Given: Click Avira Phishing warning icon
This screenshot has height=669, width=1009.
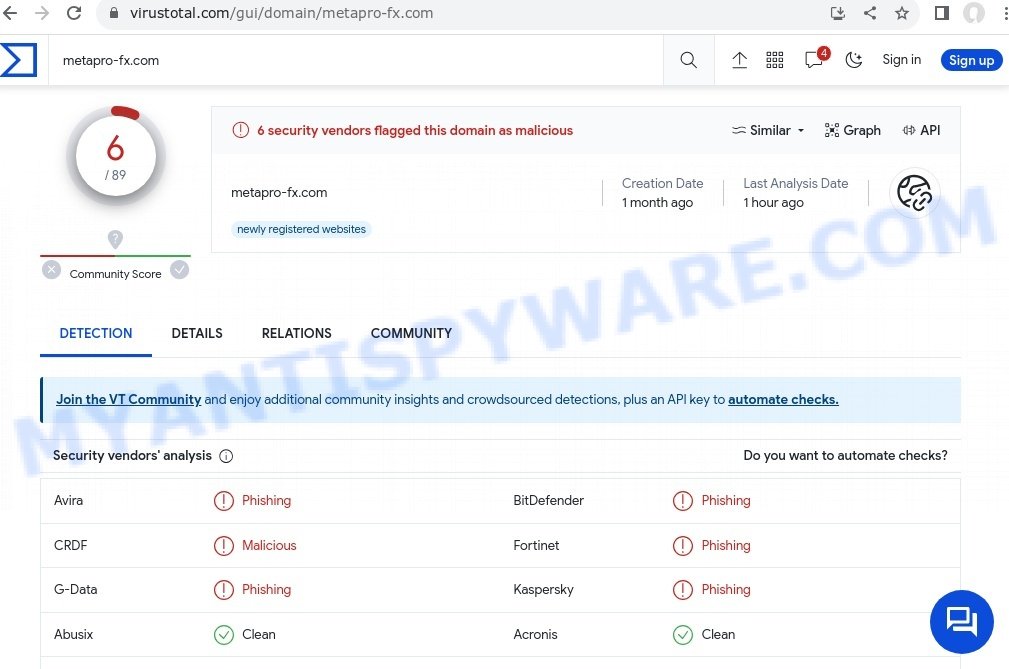Looking at the screenshot, I should click(x=223, y=500).
